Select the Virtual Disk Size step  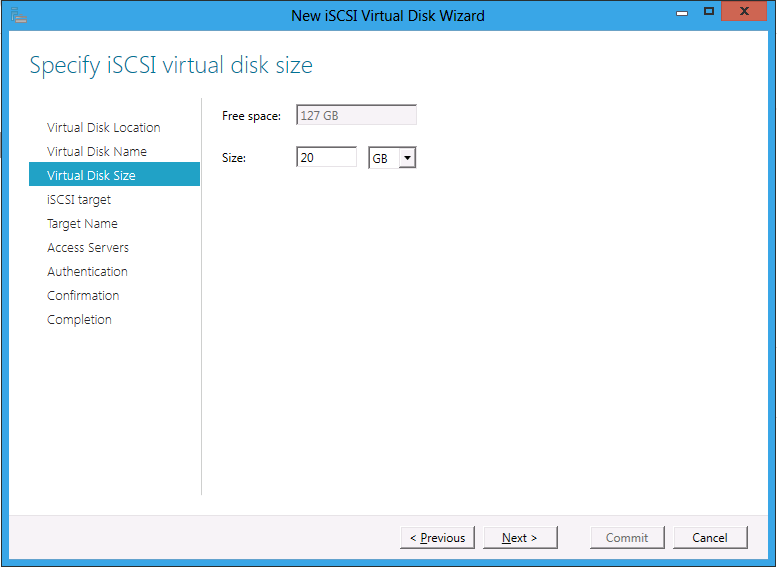[114, 174]
